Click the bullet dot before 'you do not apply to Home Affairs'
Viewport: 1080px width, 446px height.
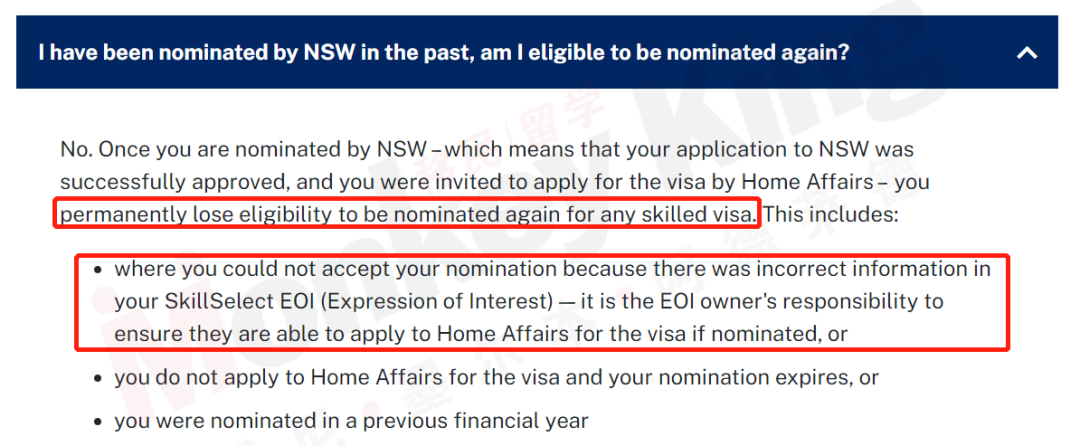pos(100,378)
